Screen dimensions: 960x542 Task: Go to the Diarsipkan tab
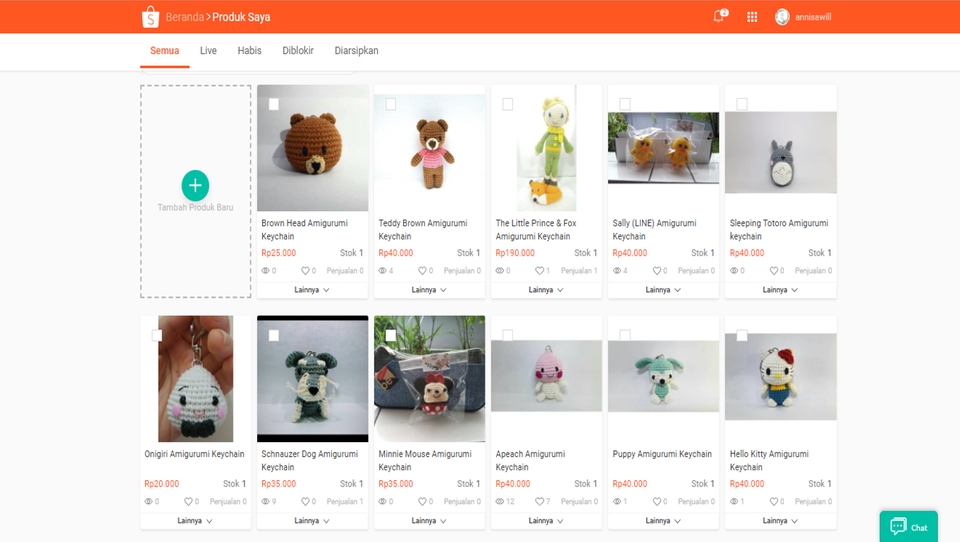pyautogui.click(x=356, y=51)
